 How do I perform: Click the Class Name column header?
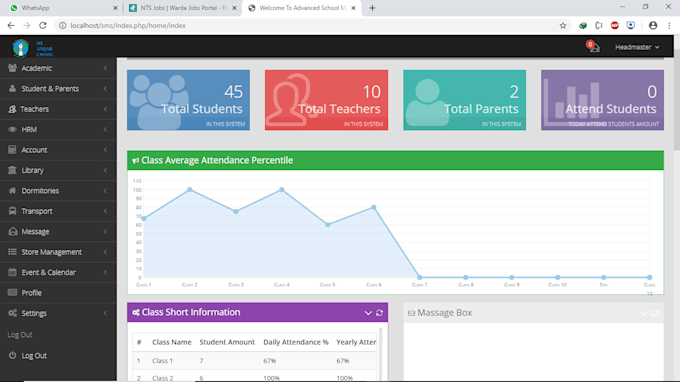(171, 342)
